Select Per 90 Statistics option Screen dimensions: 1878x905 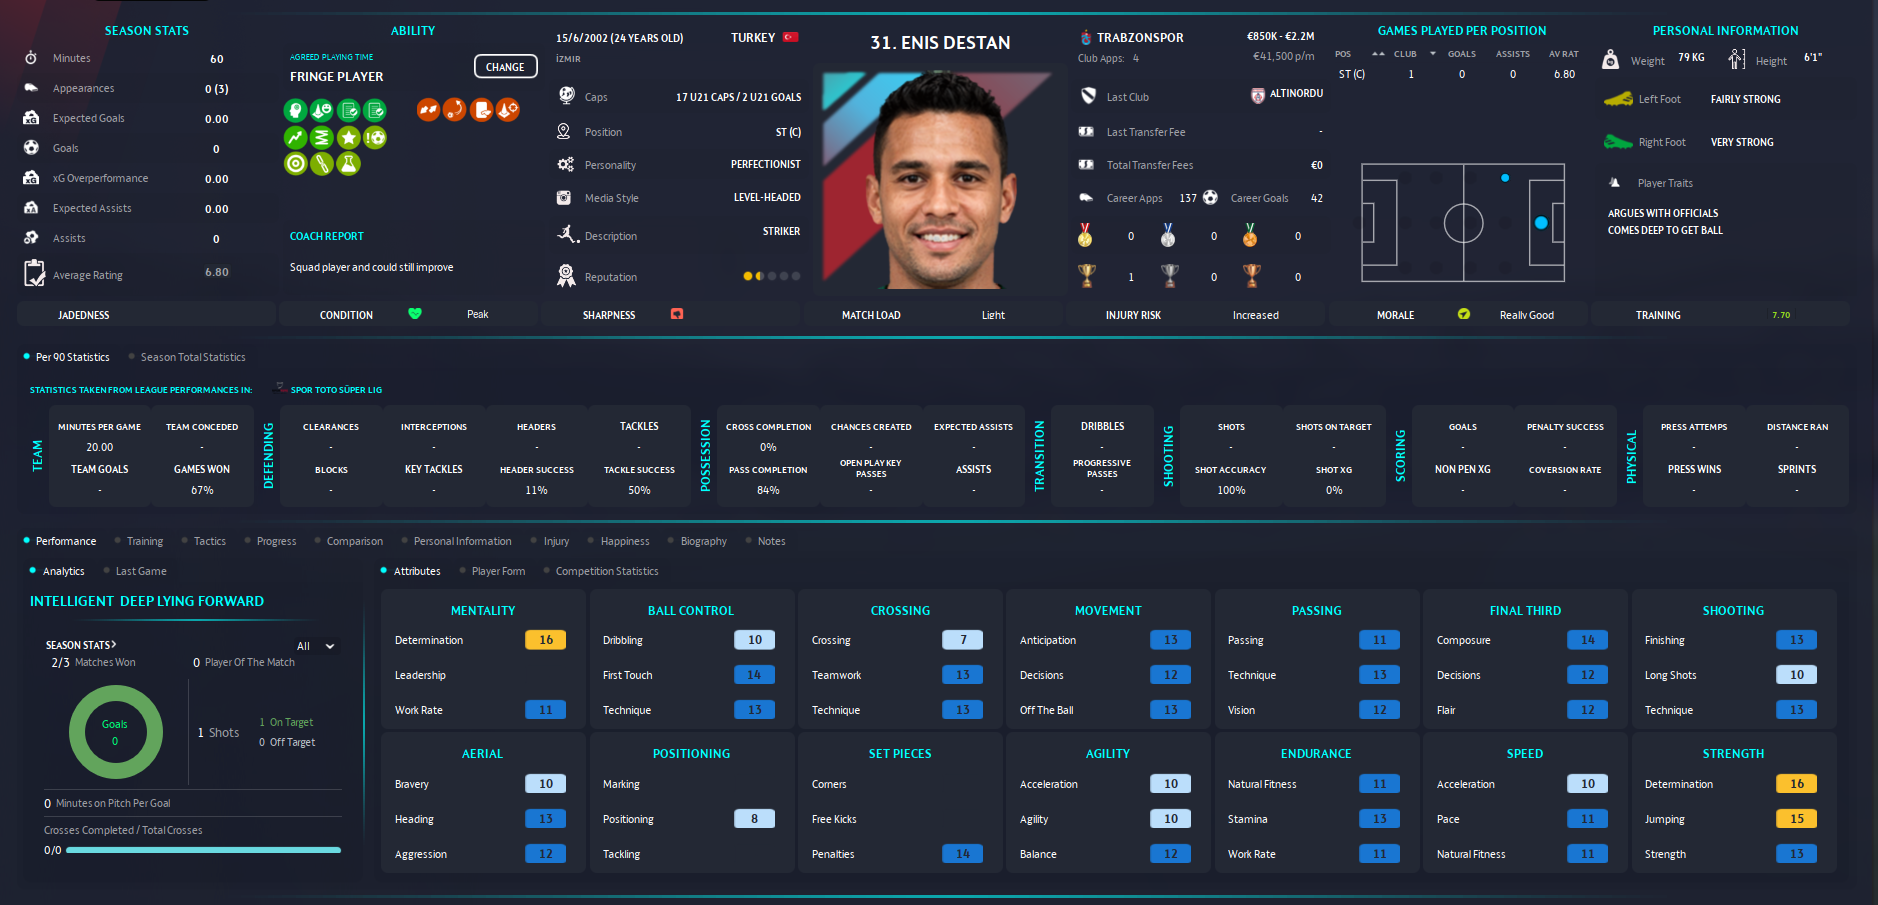pos(66,357)
